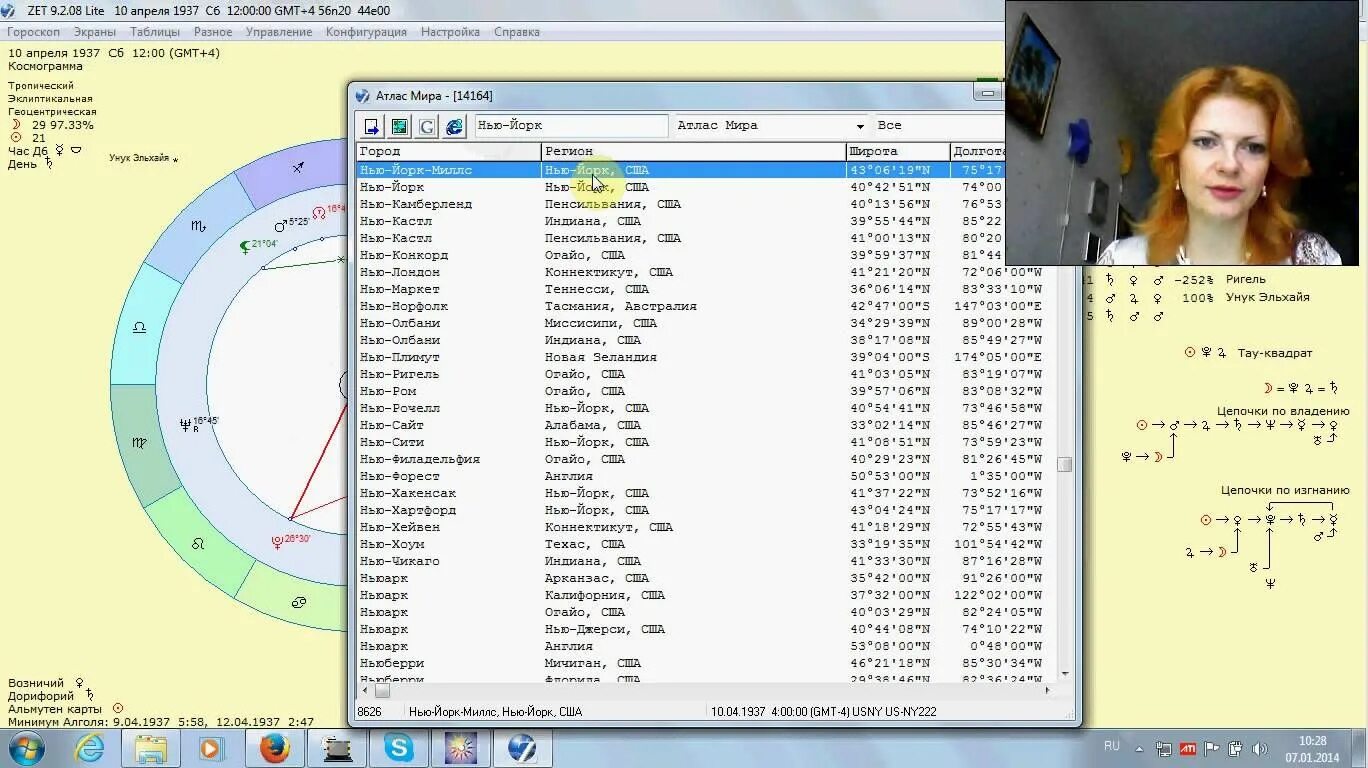Screen dimensions: 1368x768
Task: Sort list by Регион column header
Action: pos(693,151)
